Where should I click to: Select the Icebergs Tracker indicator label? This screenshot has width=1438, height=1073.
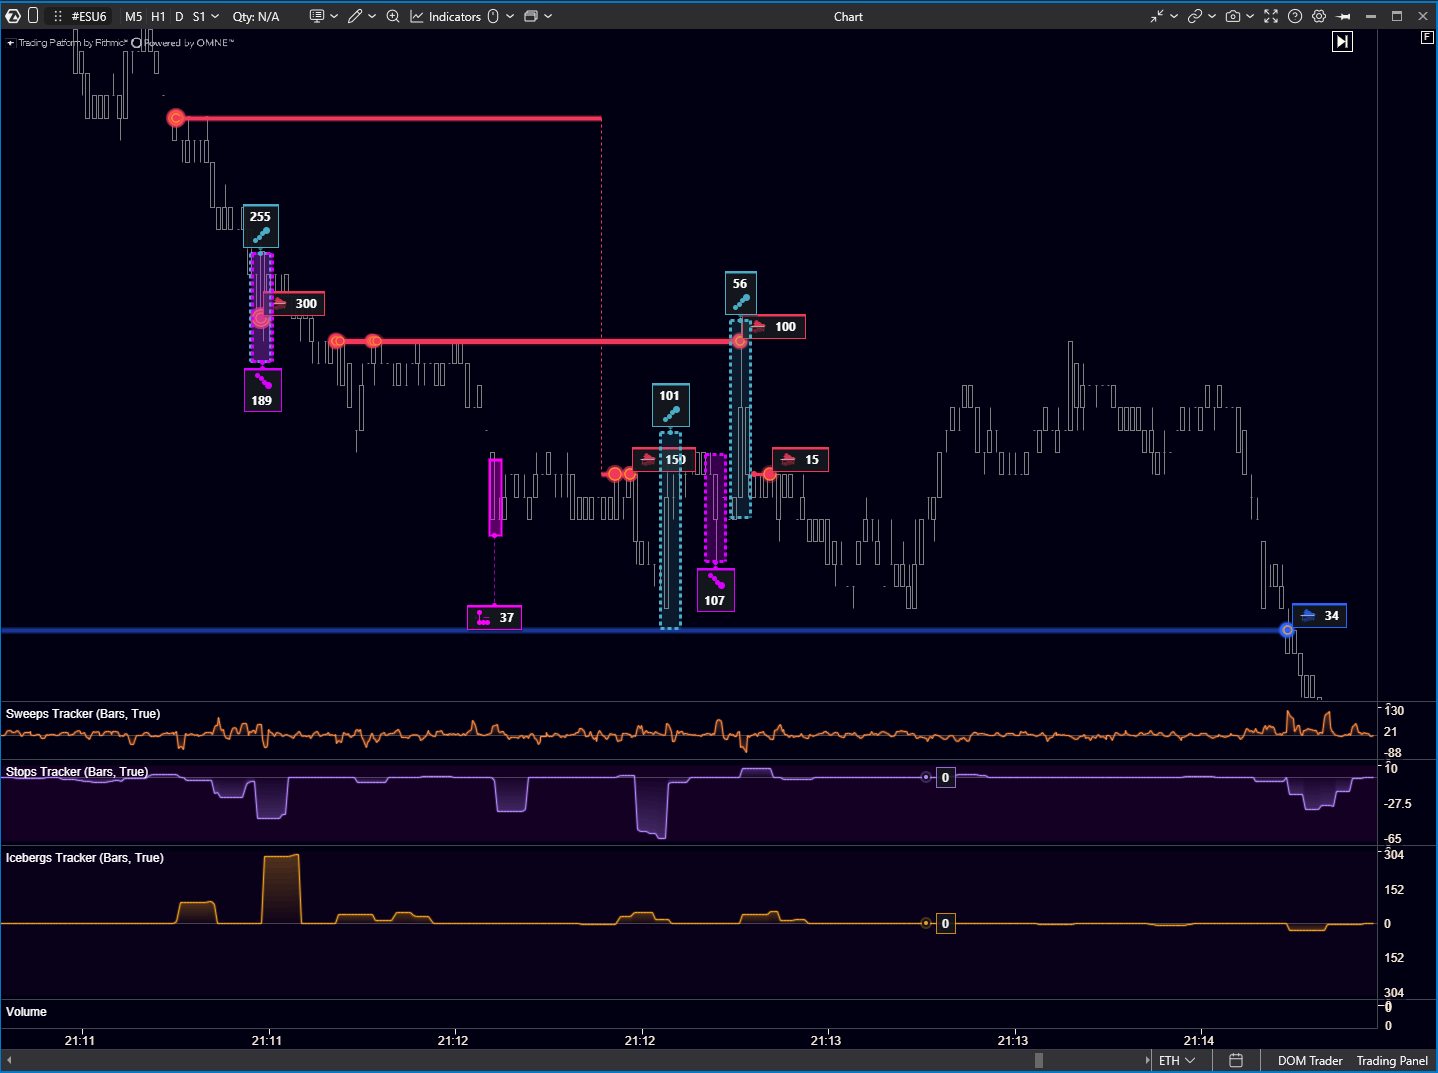(85, 858)
